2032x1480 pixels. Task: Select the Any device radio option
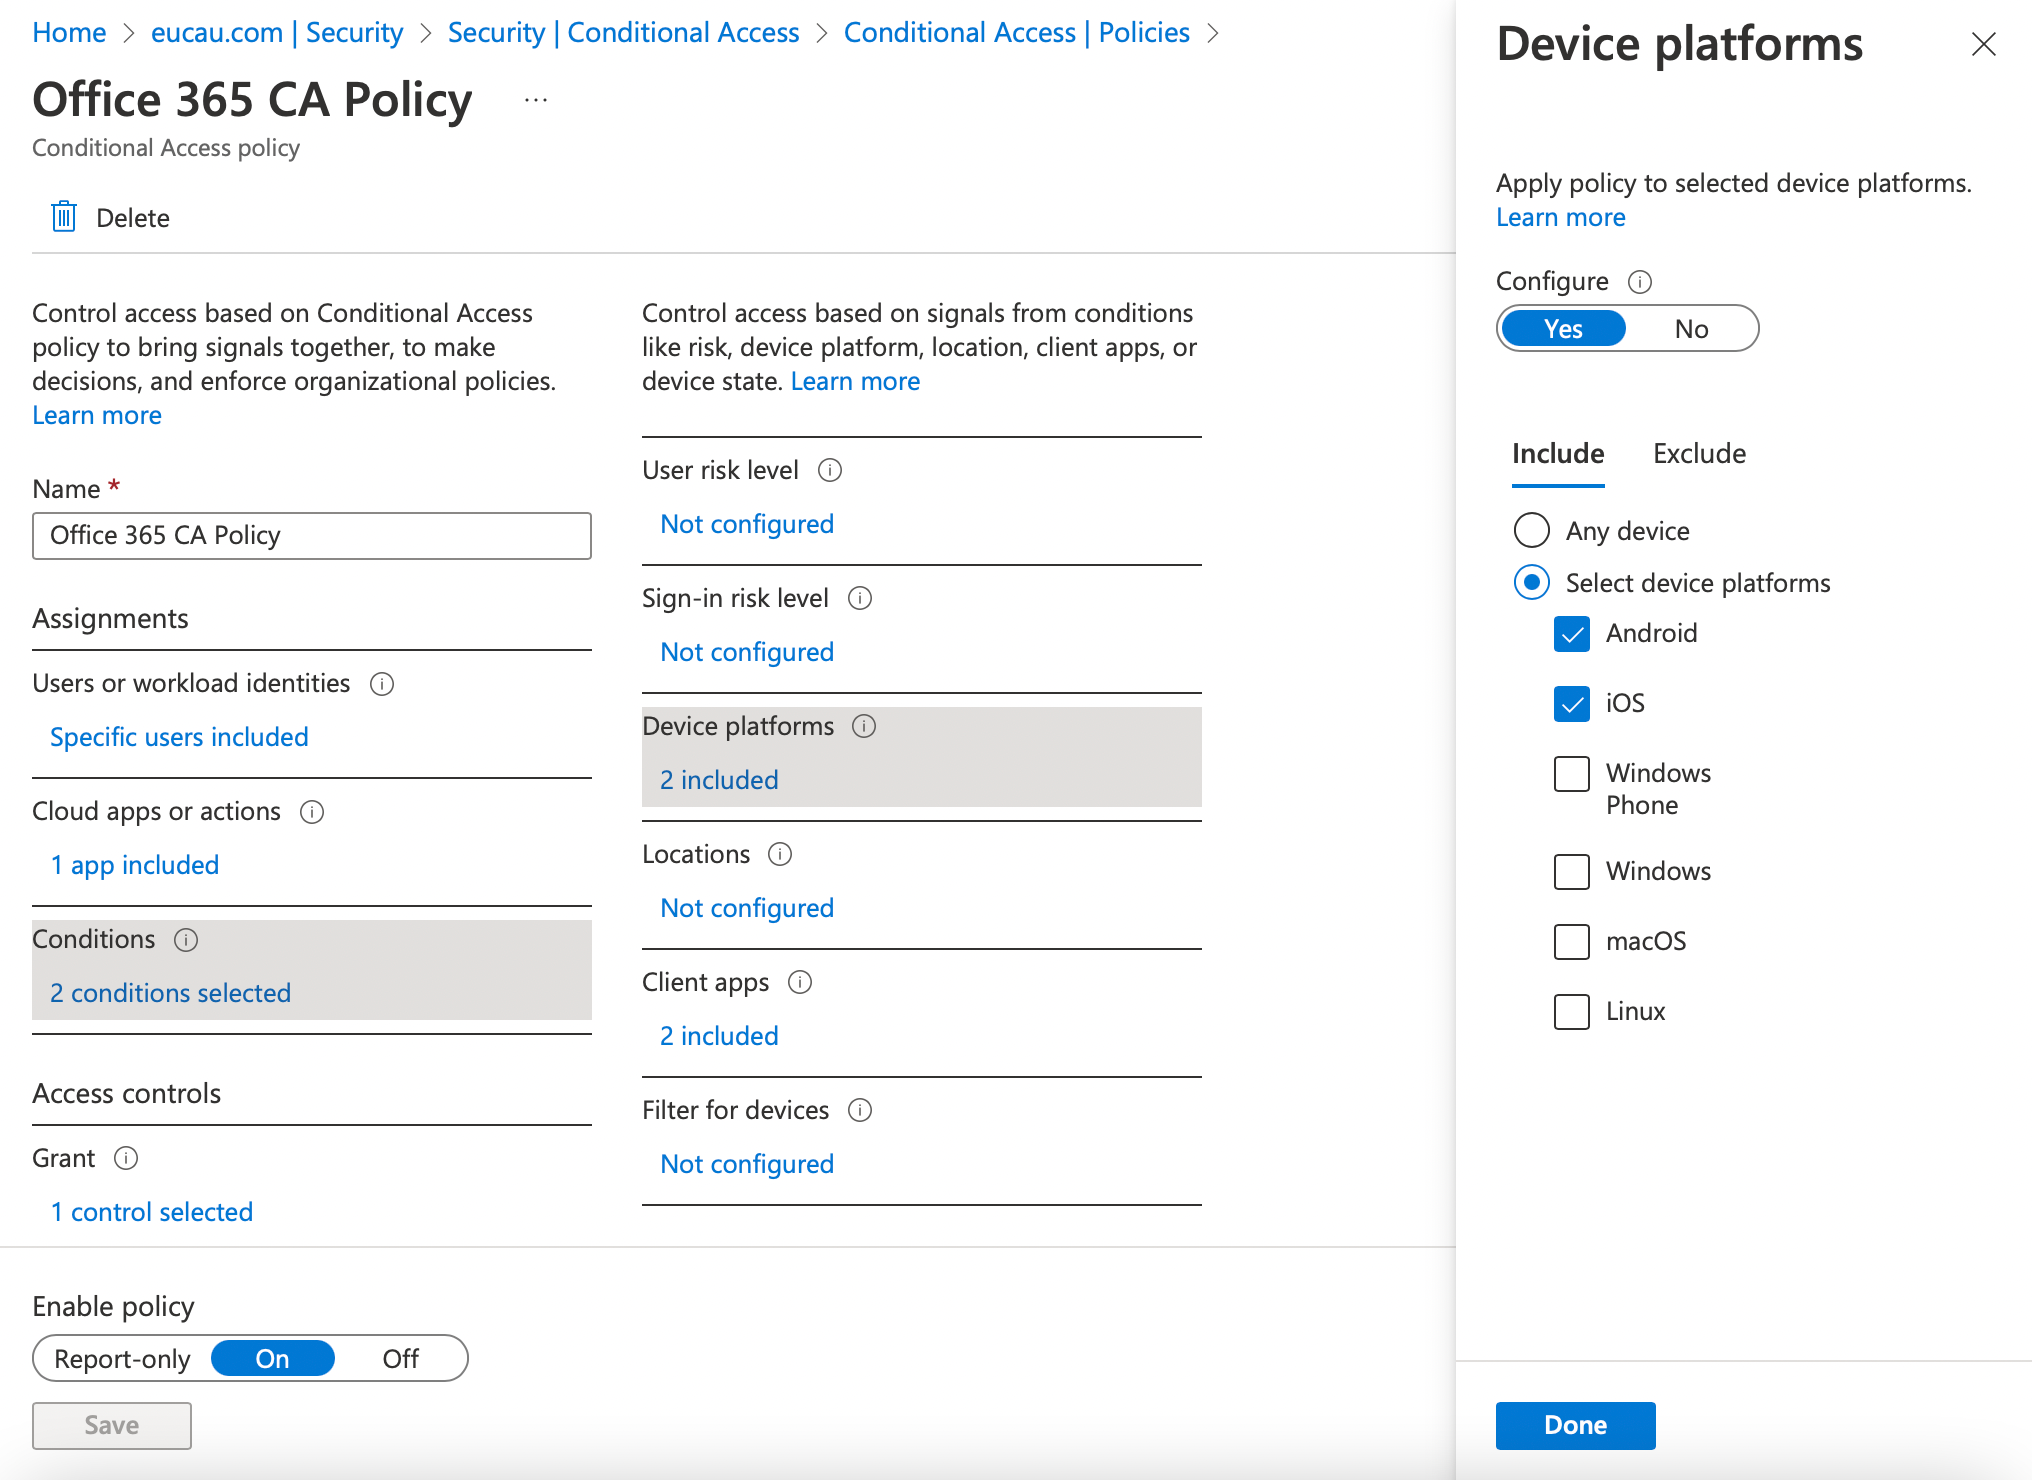1531,531
